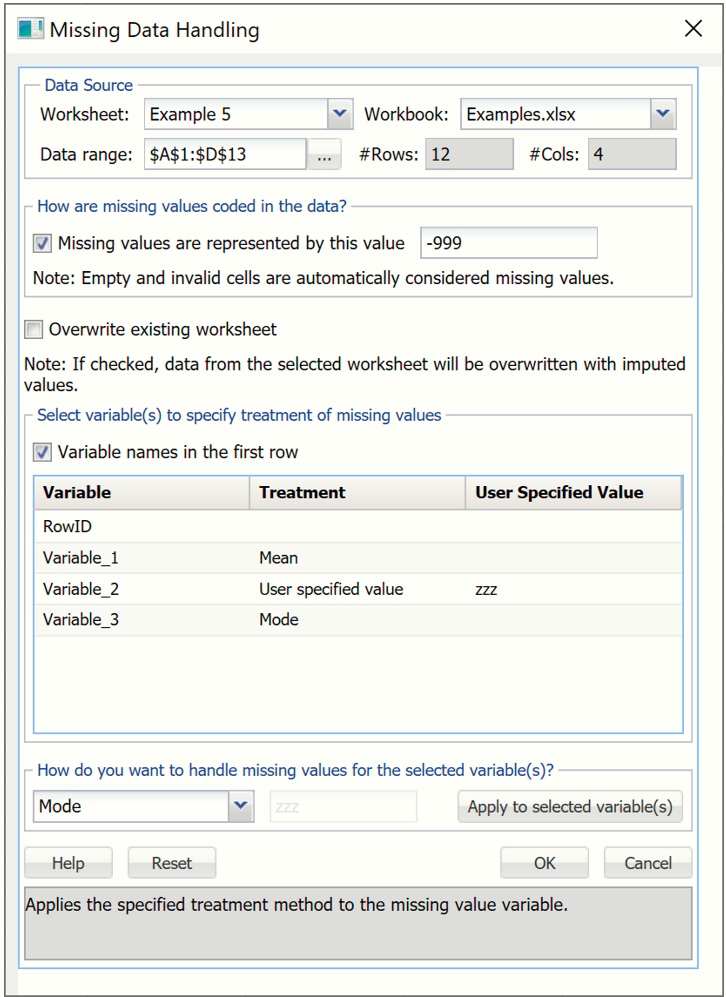
Task: Click the Data range input field
Action: [x=224, y=154]
